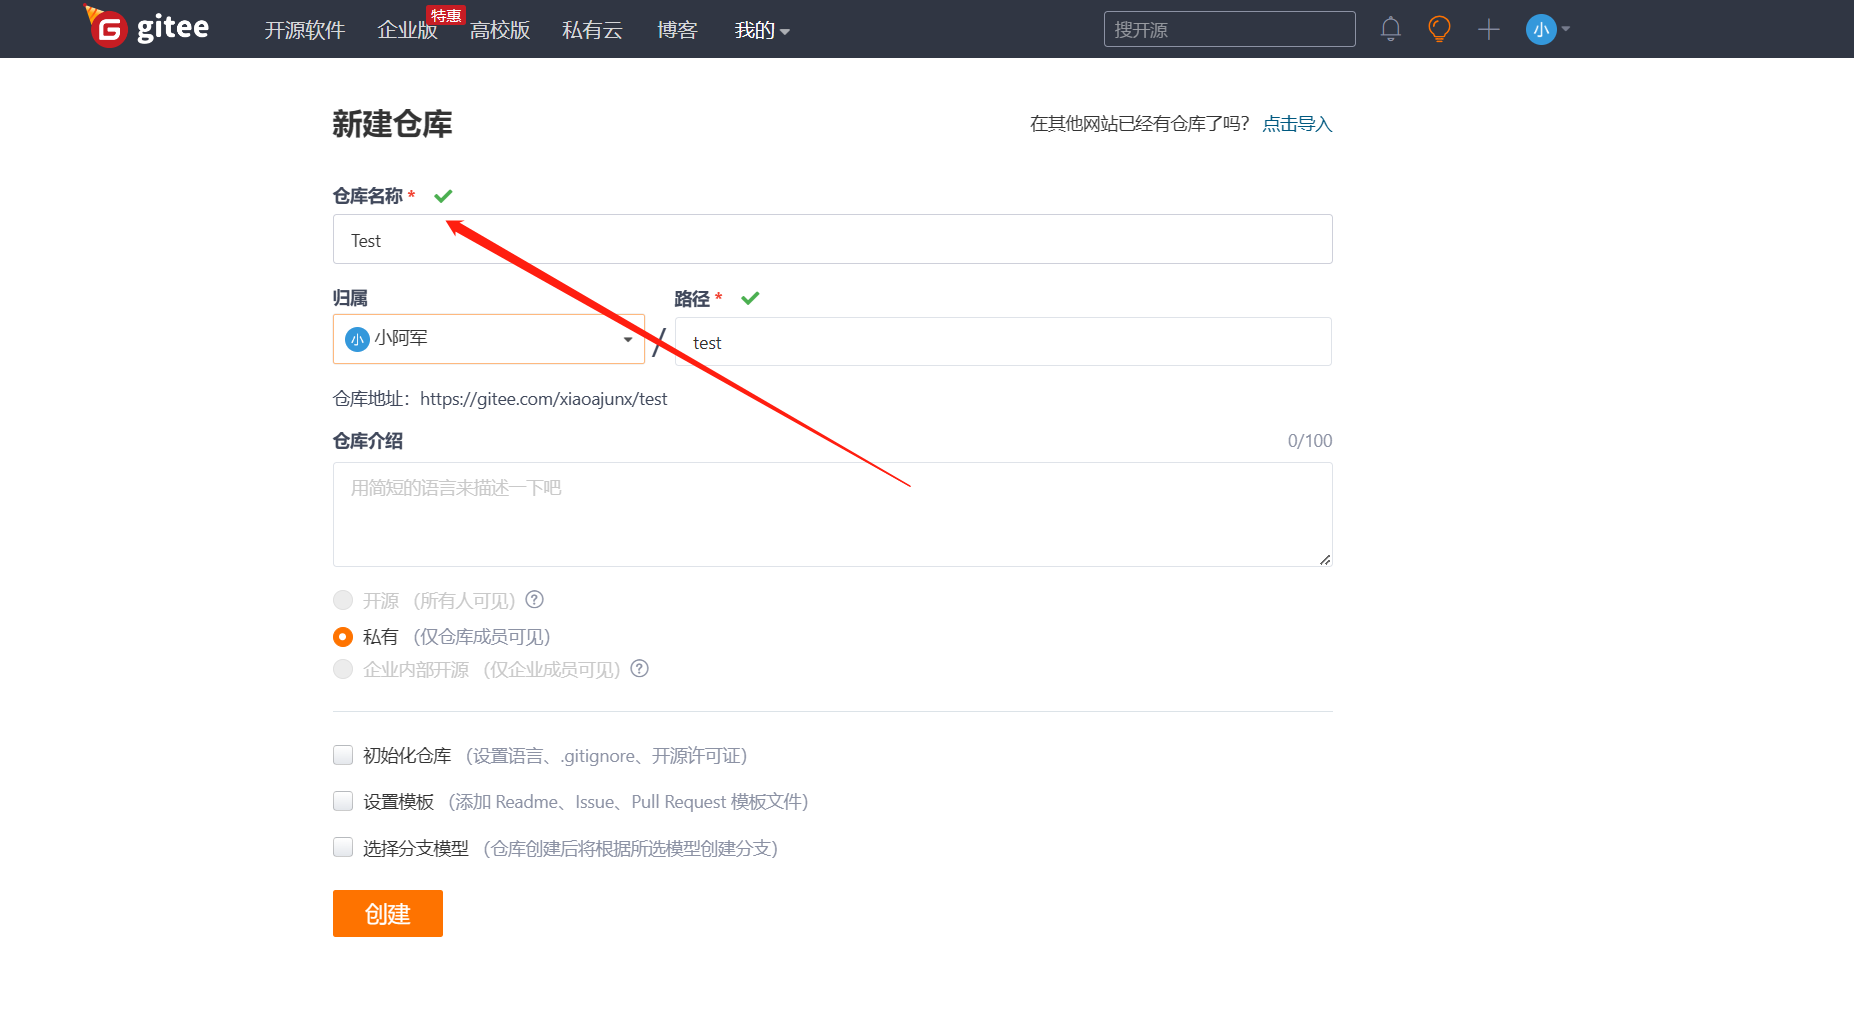The image size is (1854, 1022).
Task: Click the lightbulb feedback icon
Action: pyautogui.click(x=1439, y=29)
